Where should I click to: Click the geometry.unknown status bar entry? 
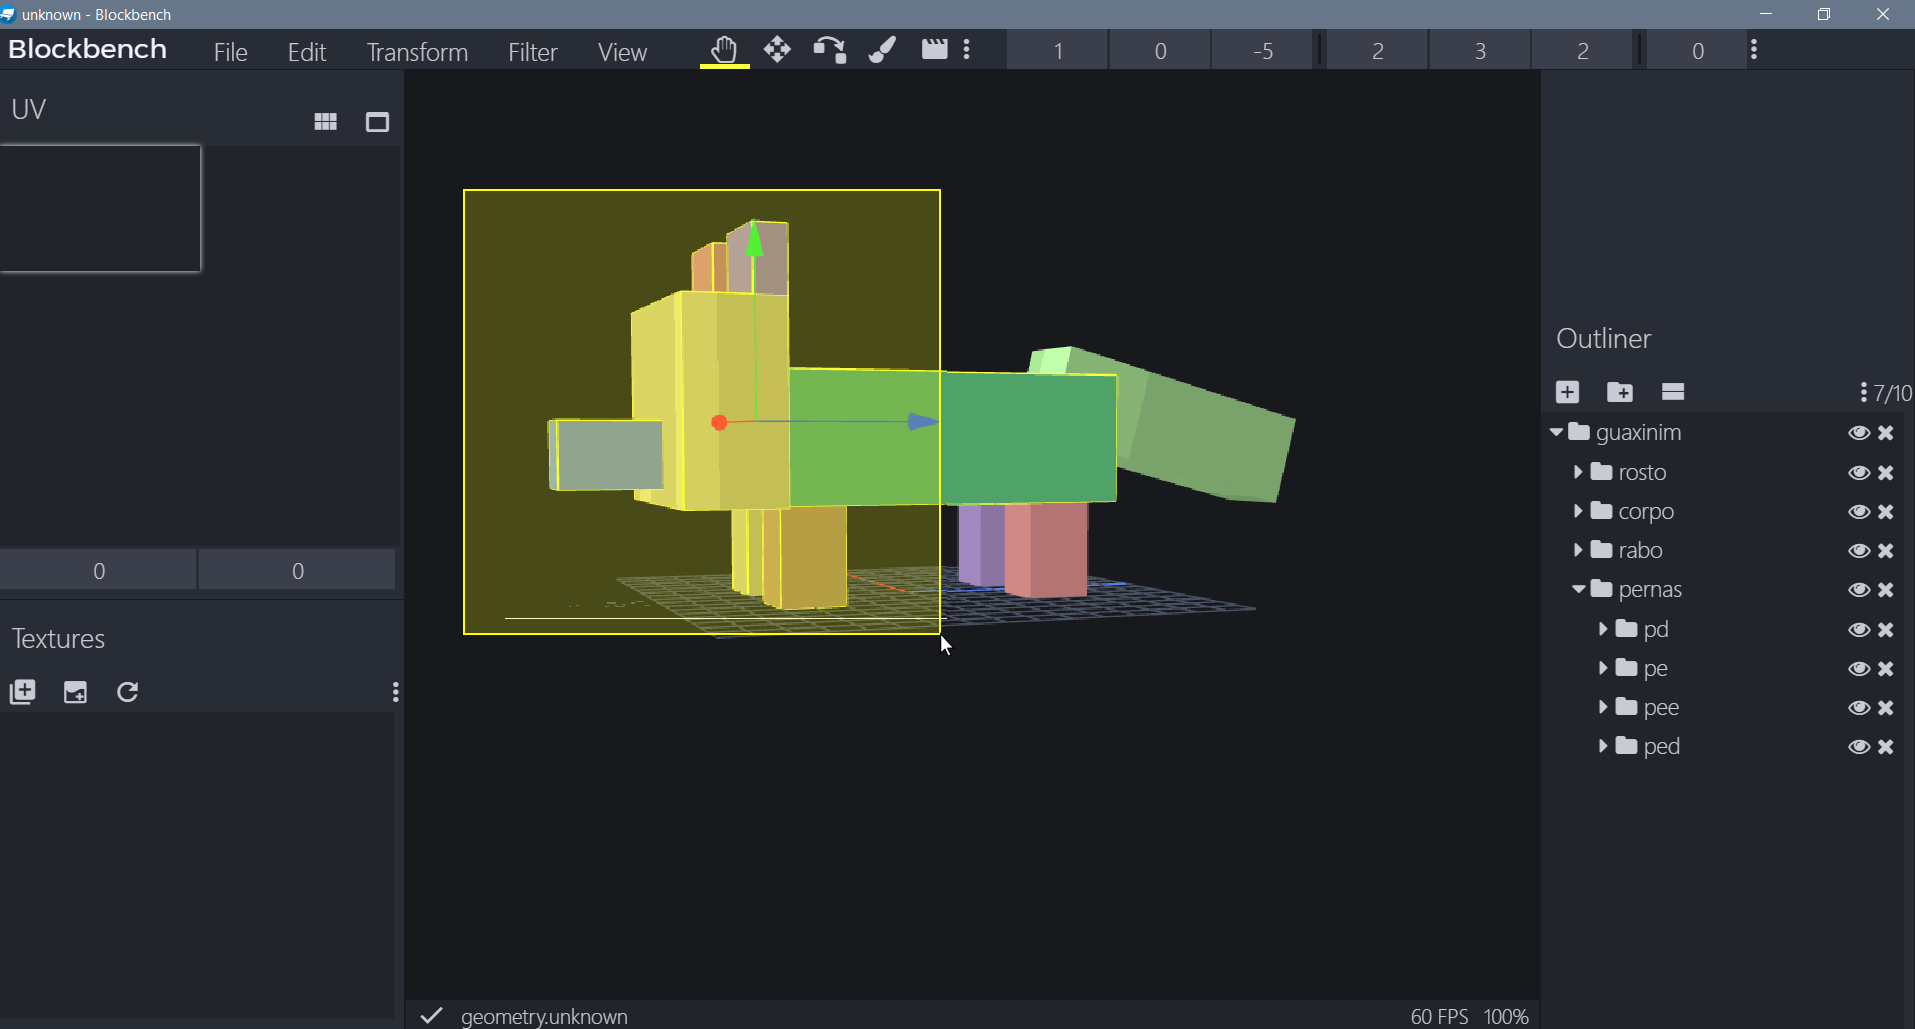[x=545, y=1016]
